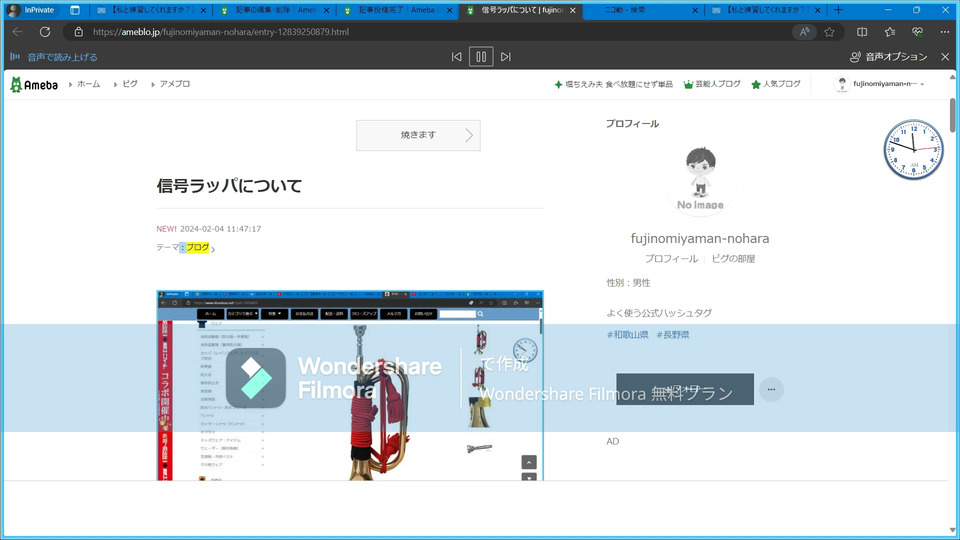Switch to tab 記事の編集・削除
Viewport: 960px width, 540px height.
click(274, 10)
